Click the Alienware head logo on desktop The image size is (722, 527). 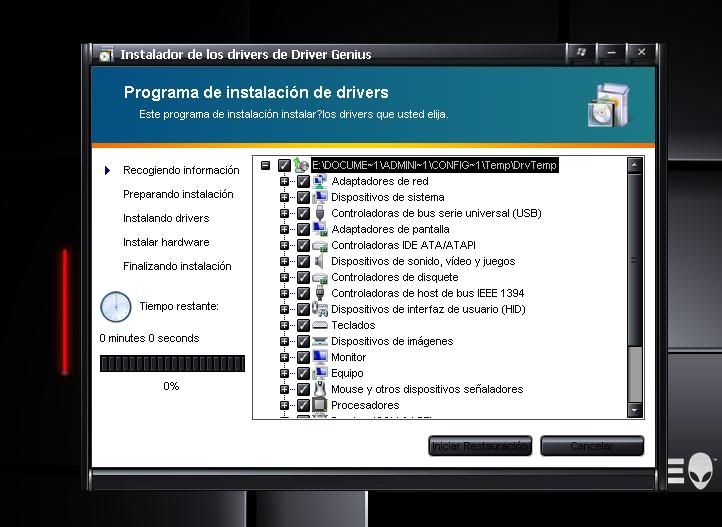click(x=701, y=471)
